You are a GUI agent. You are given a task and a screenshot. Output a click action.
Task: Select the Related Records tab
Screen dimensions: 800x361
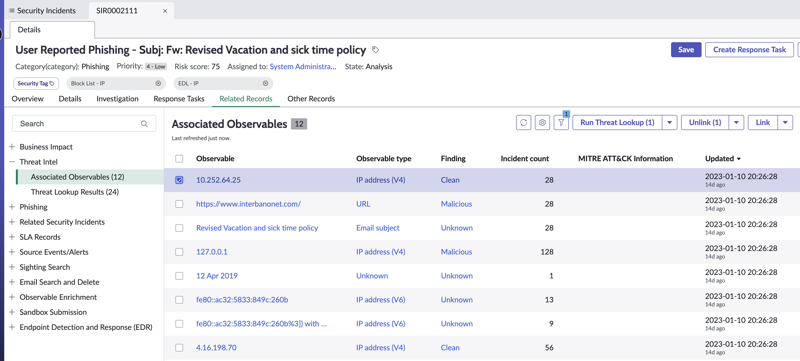click(x=246, y=99)
